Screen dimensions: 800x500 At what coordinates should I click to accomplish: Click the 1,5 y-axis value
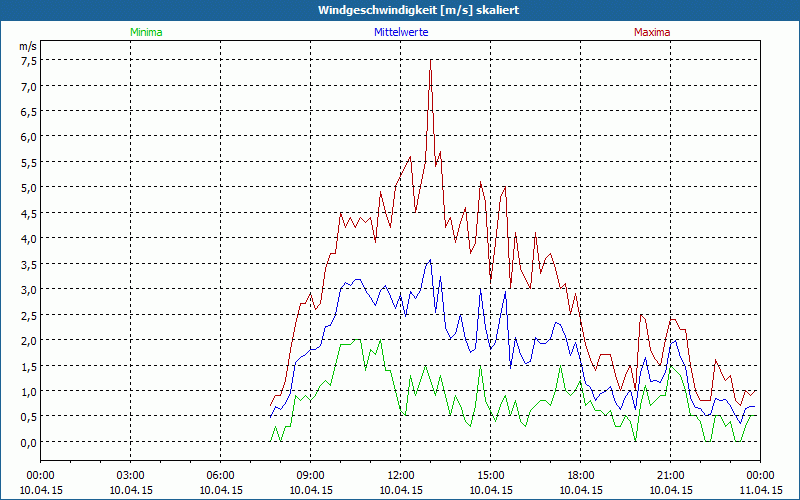click(x=29, y=366)
